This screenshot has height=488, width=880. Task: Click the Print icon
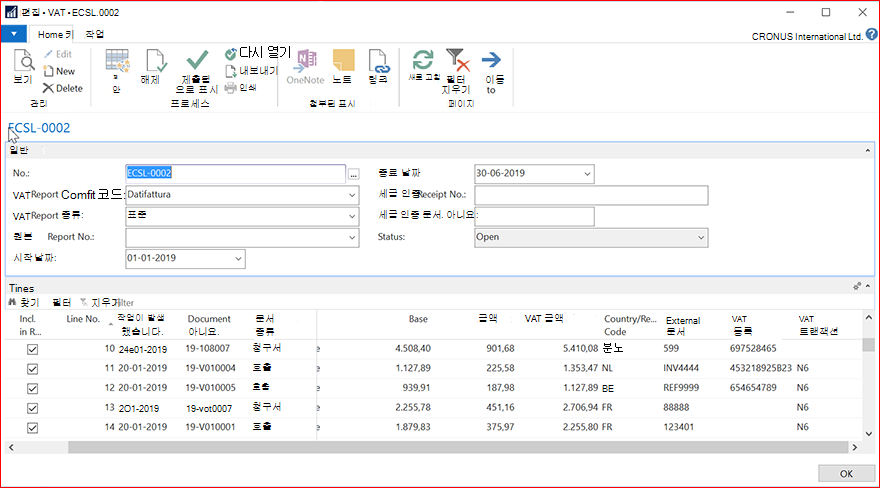point(230,88)
